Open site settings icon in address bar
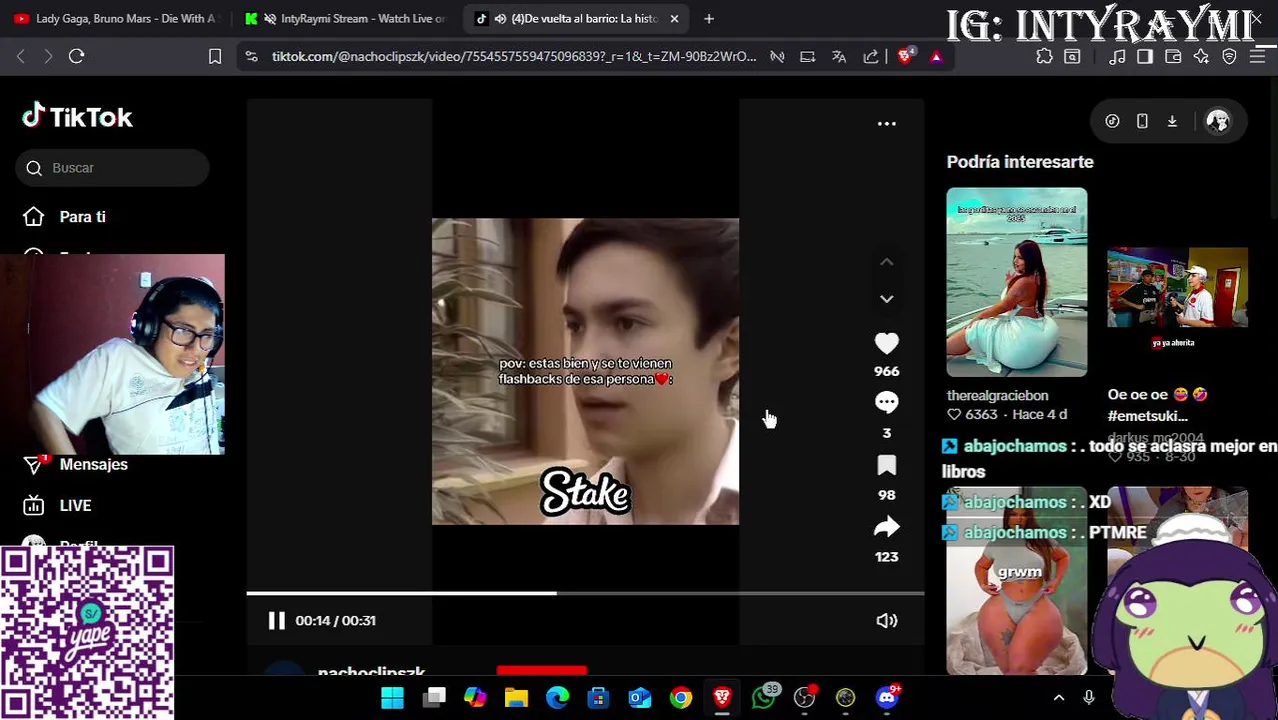The image size is (1278, 720). (251, 56)
